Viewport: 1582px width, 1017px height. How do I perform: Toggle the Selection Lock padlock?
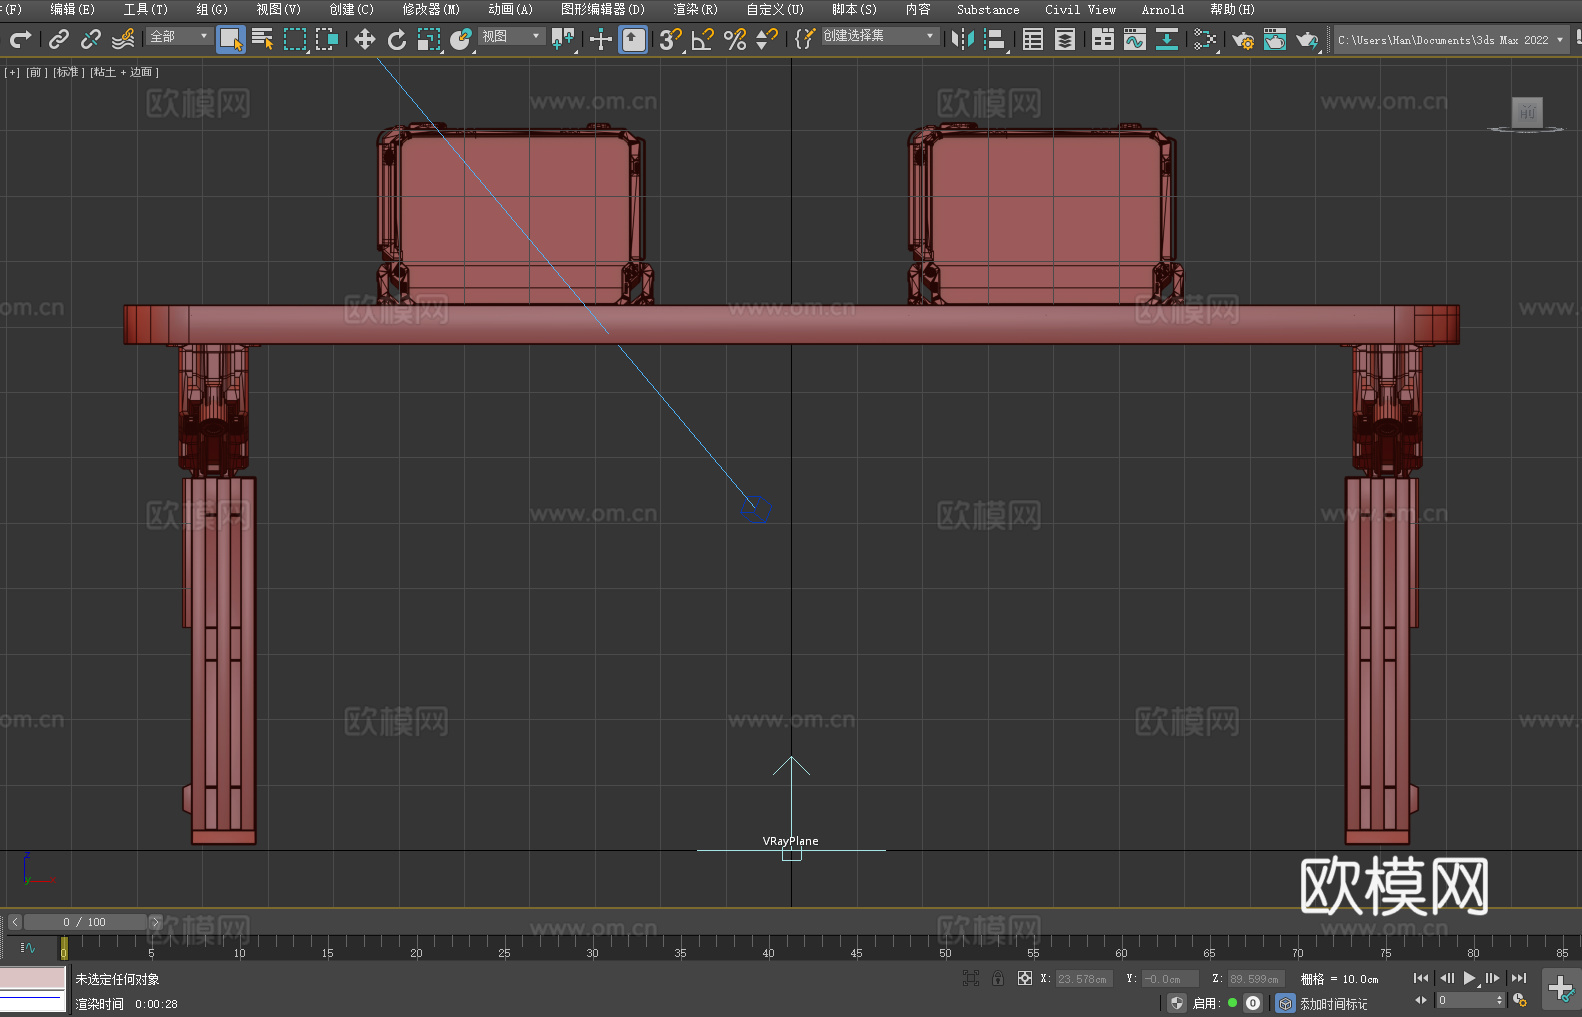(x=998, y=978)
